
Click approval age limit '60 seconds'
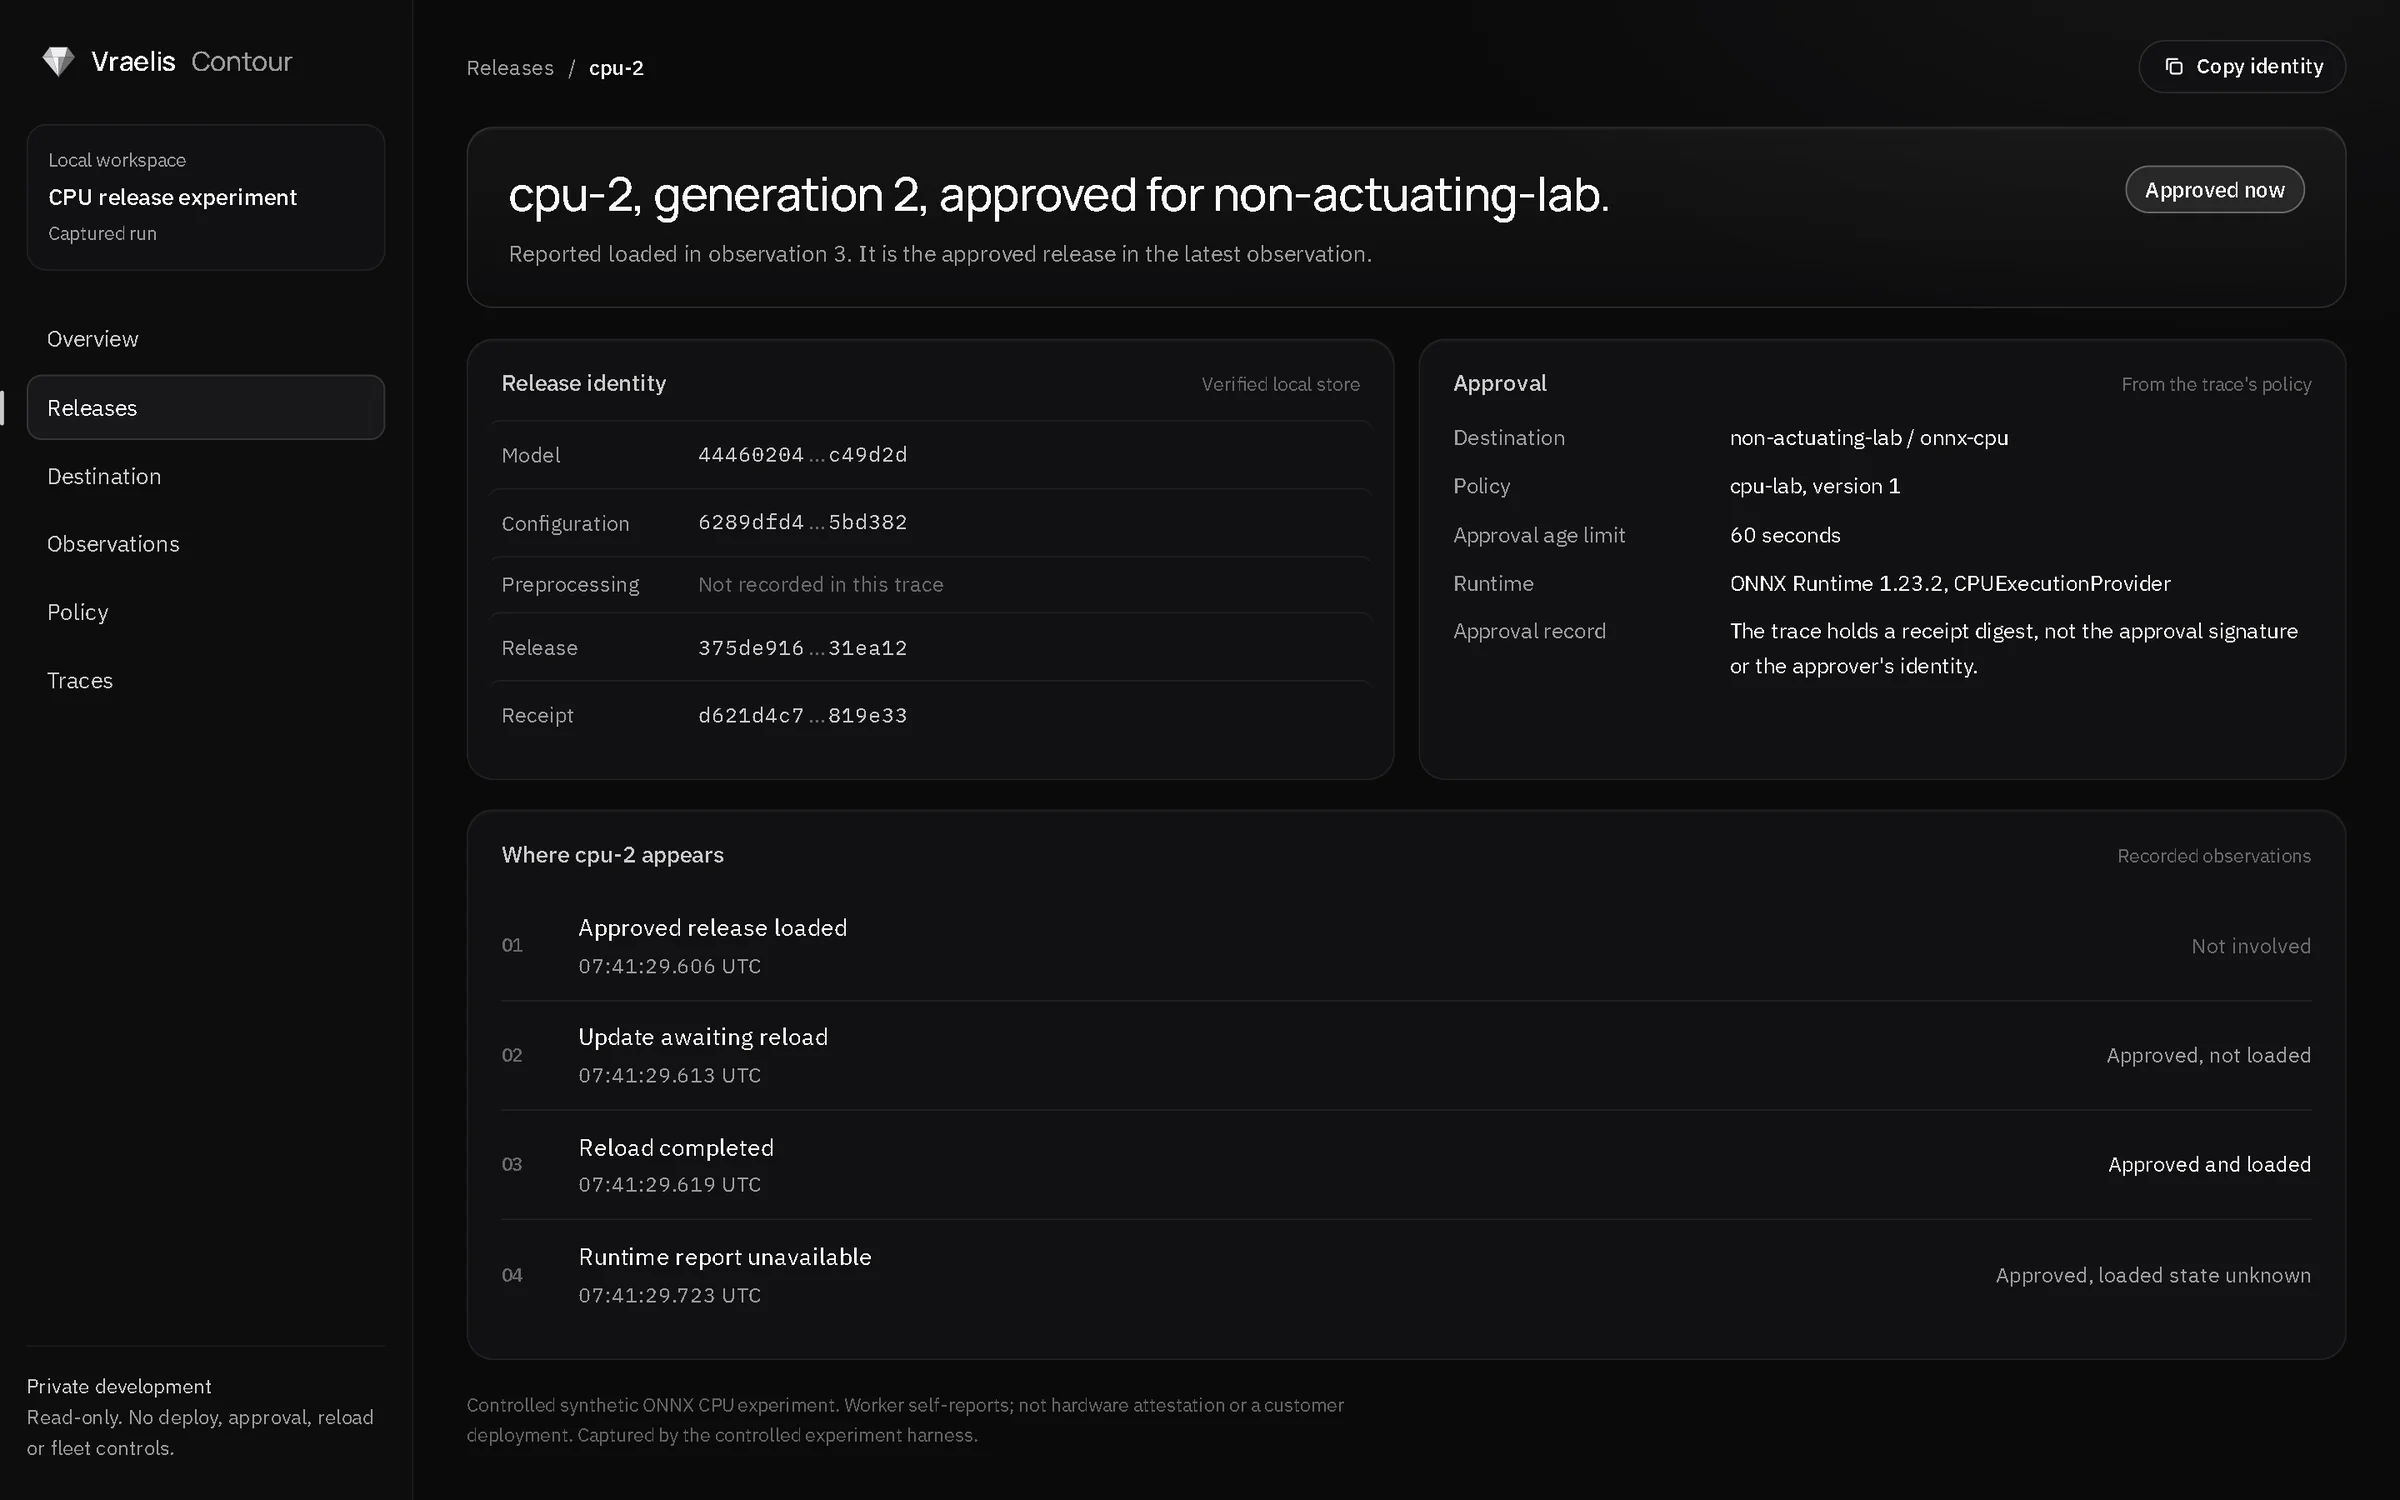coord(1785,535)
